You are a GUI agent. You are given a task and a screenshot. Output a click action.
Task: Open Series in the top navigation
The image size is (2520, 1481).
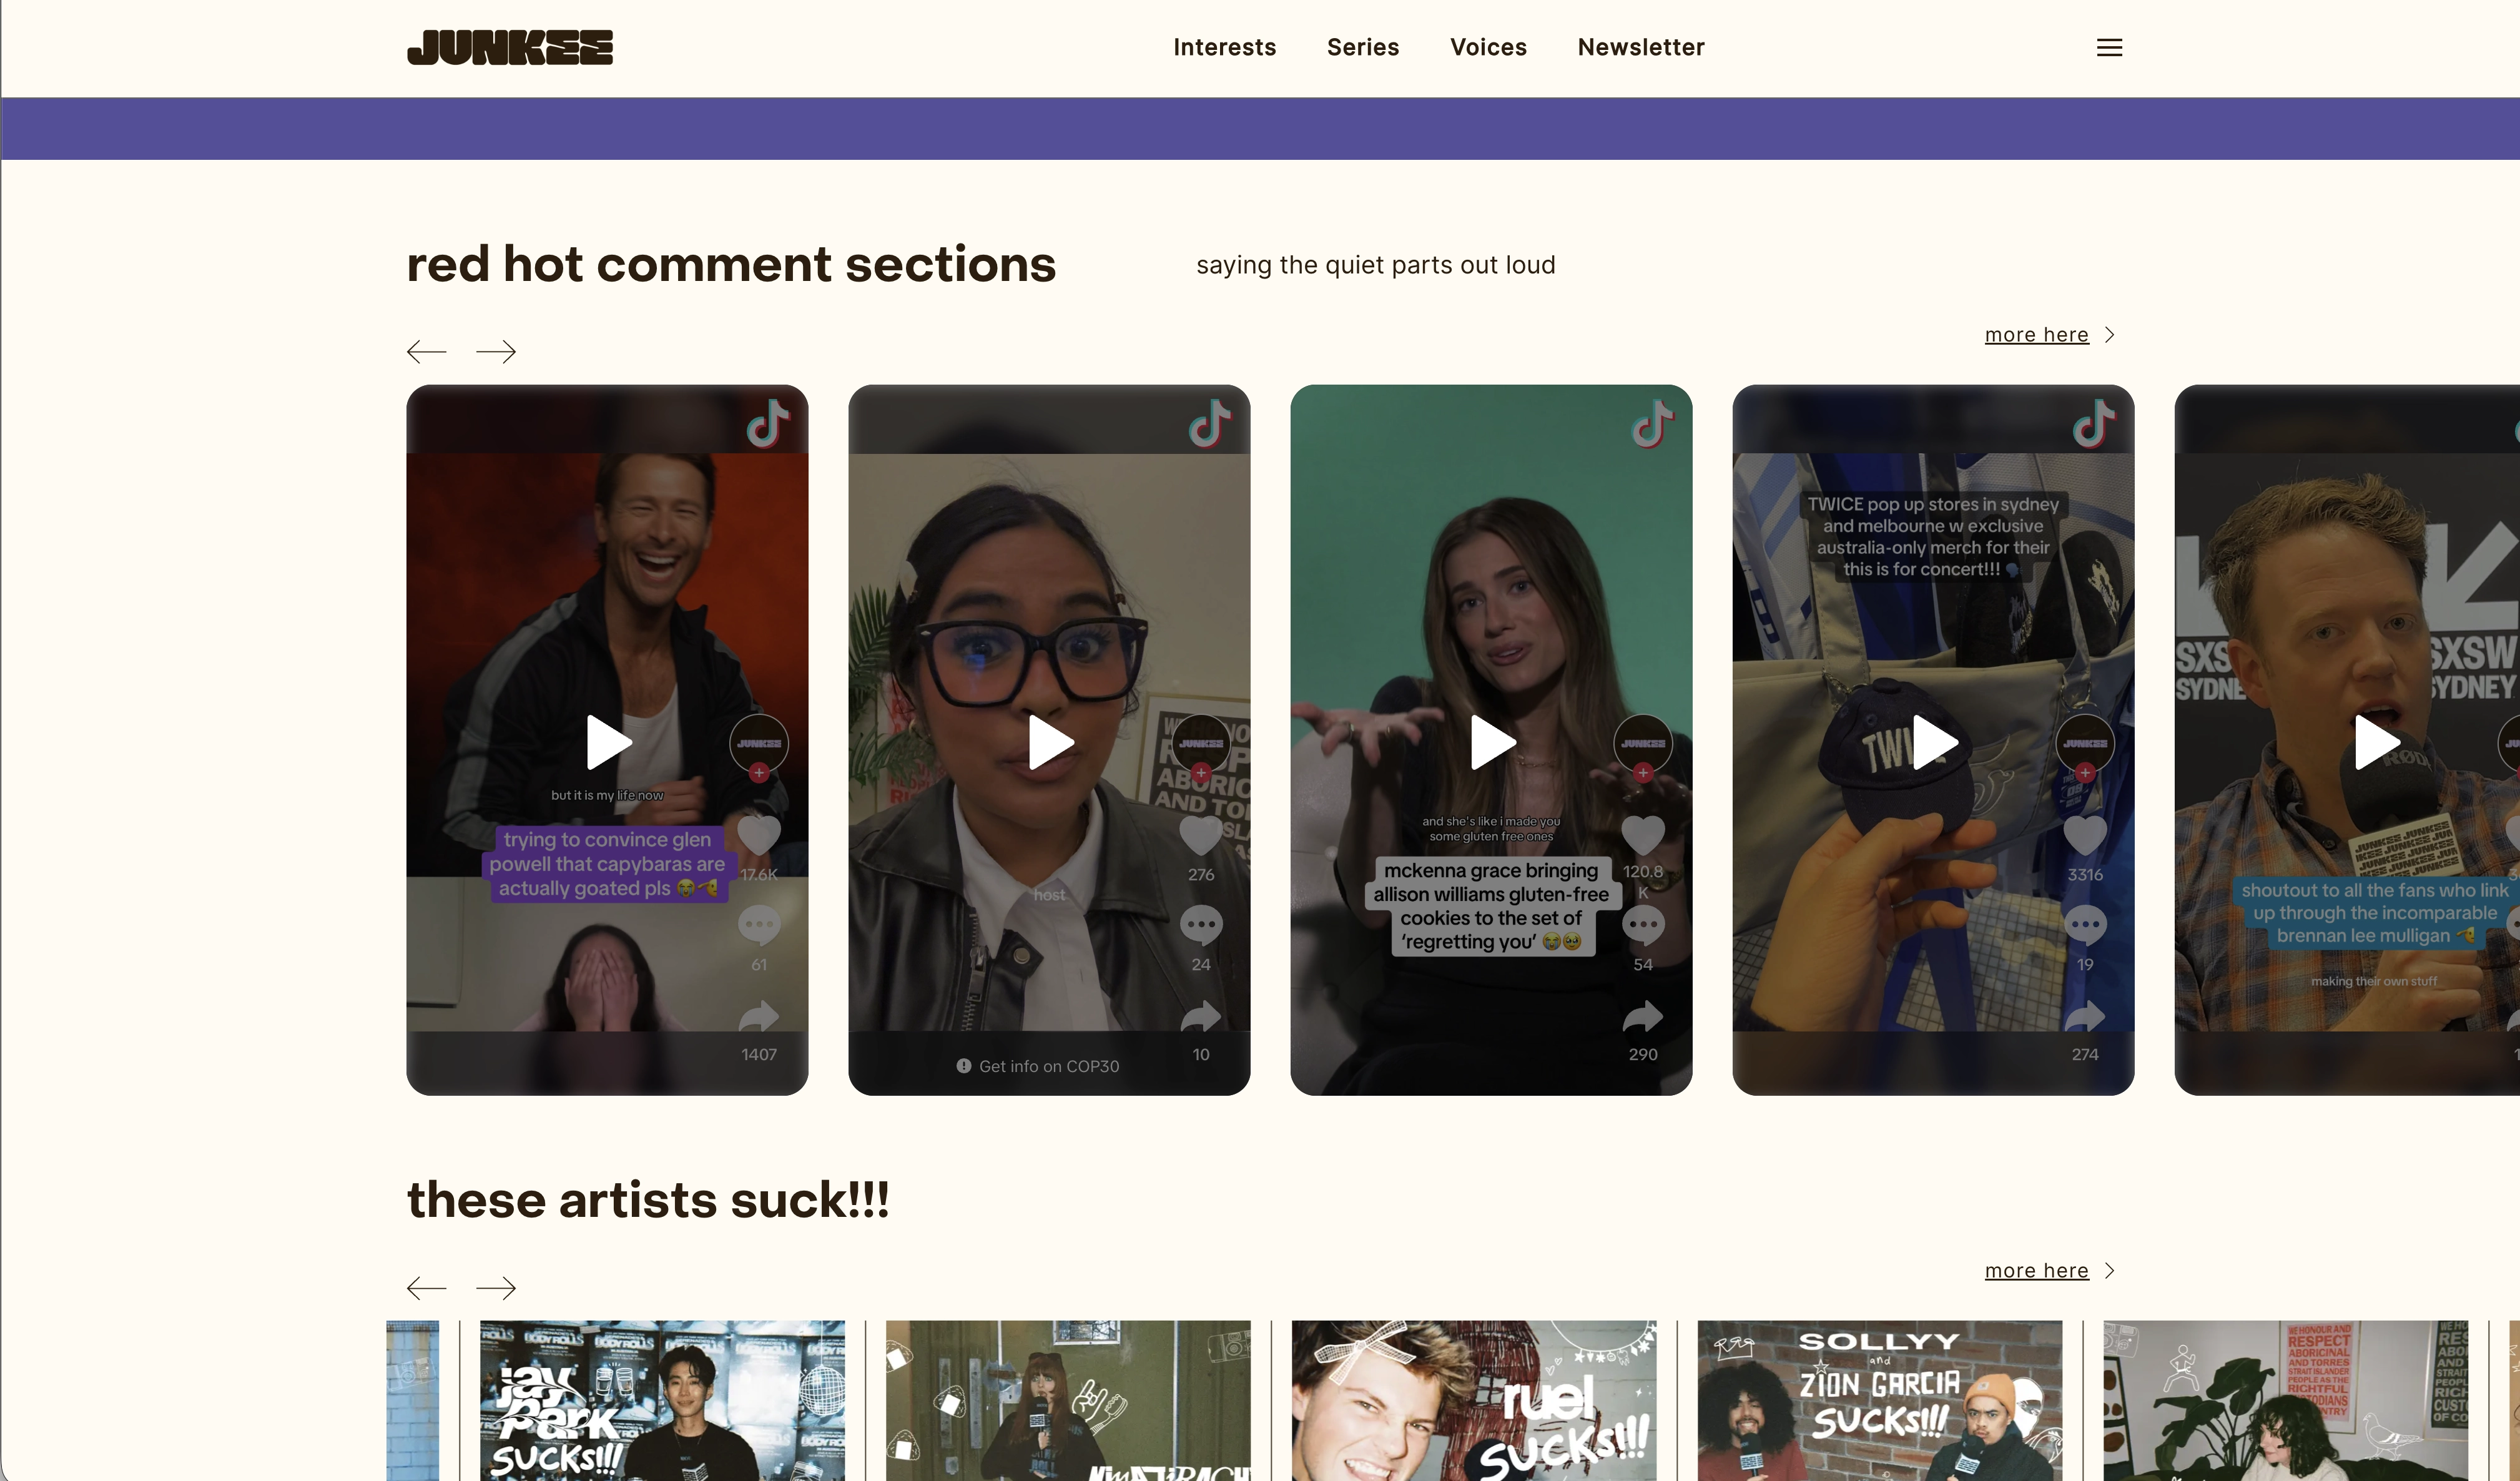(1362, 47)
